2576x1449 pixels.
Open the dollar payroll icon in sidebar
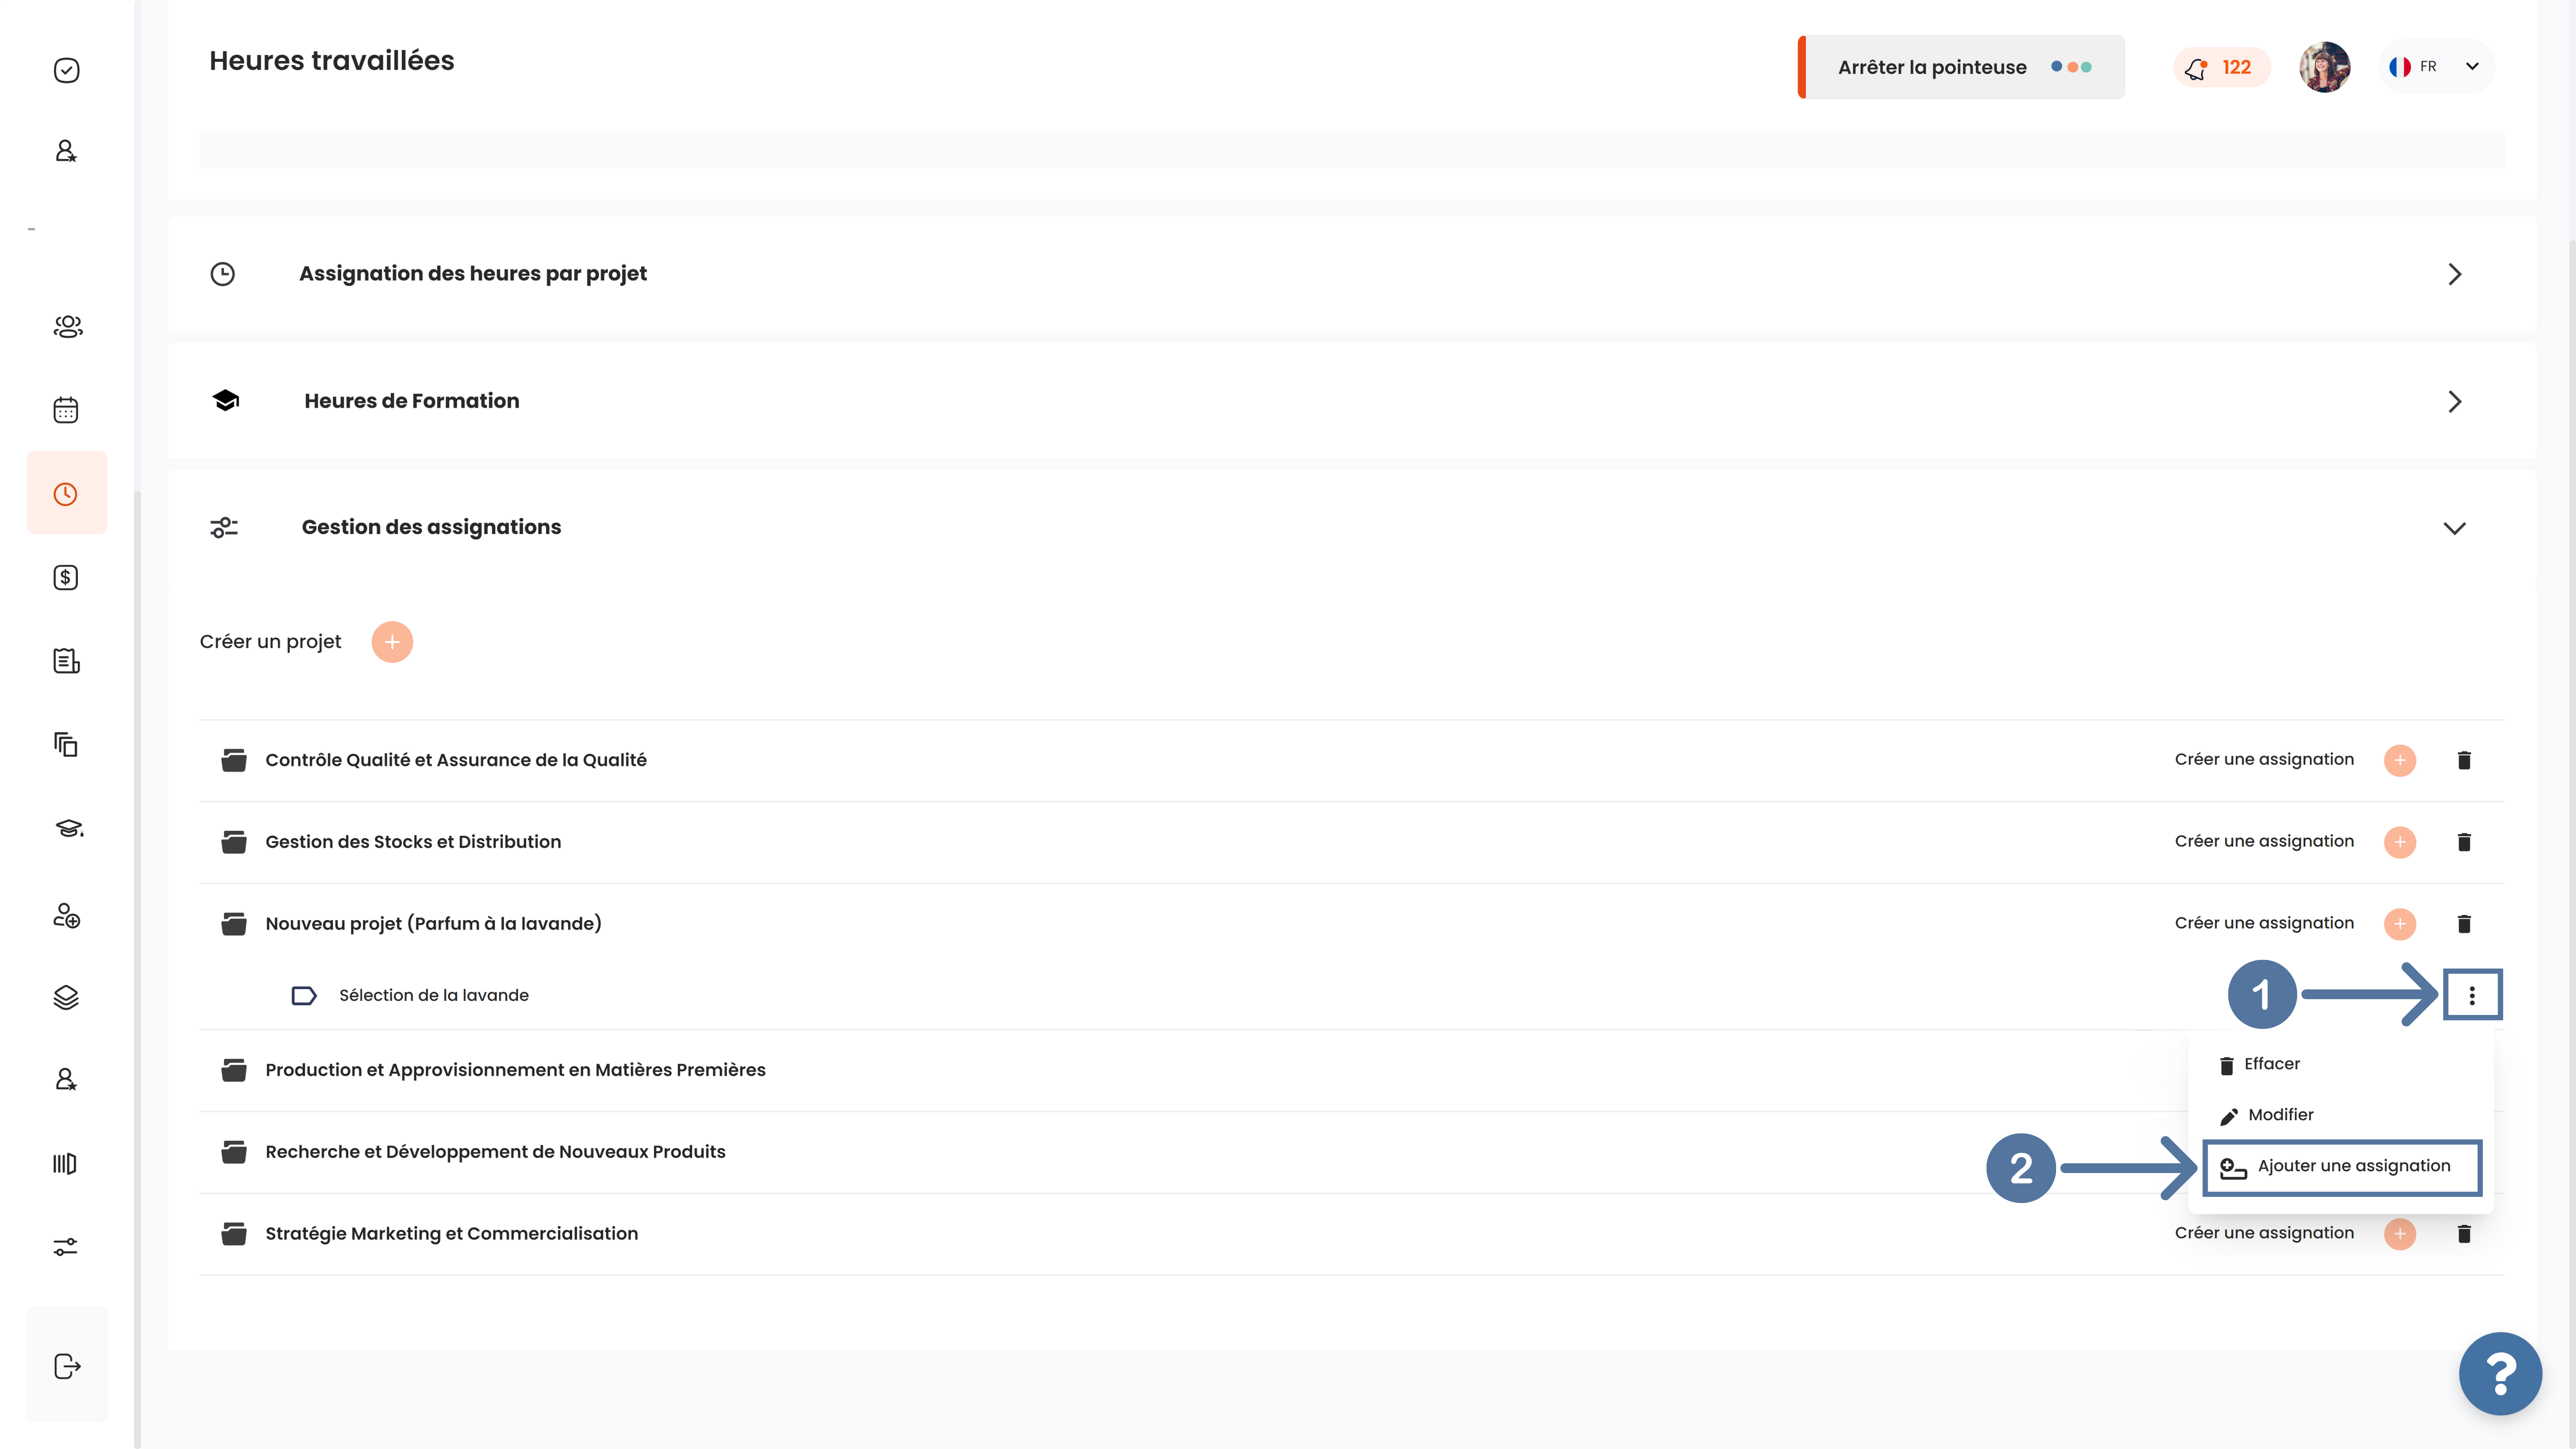click(66, 577)
